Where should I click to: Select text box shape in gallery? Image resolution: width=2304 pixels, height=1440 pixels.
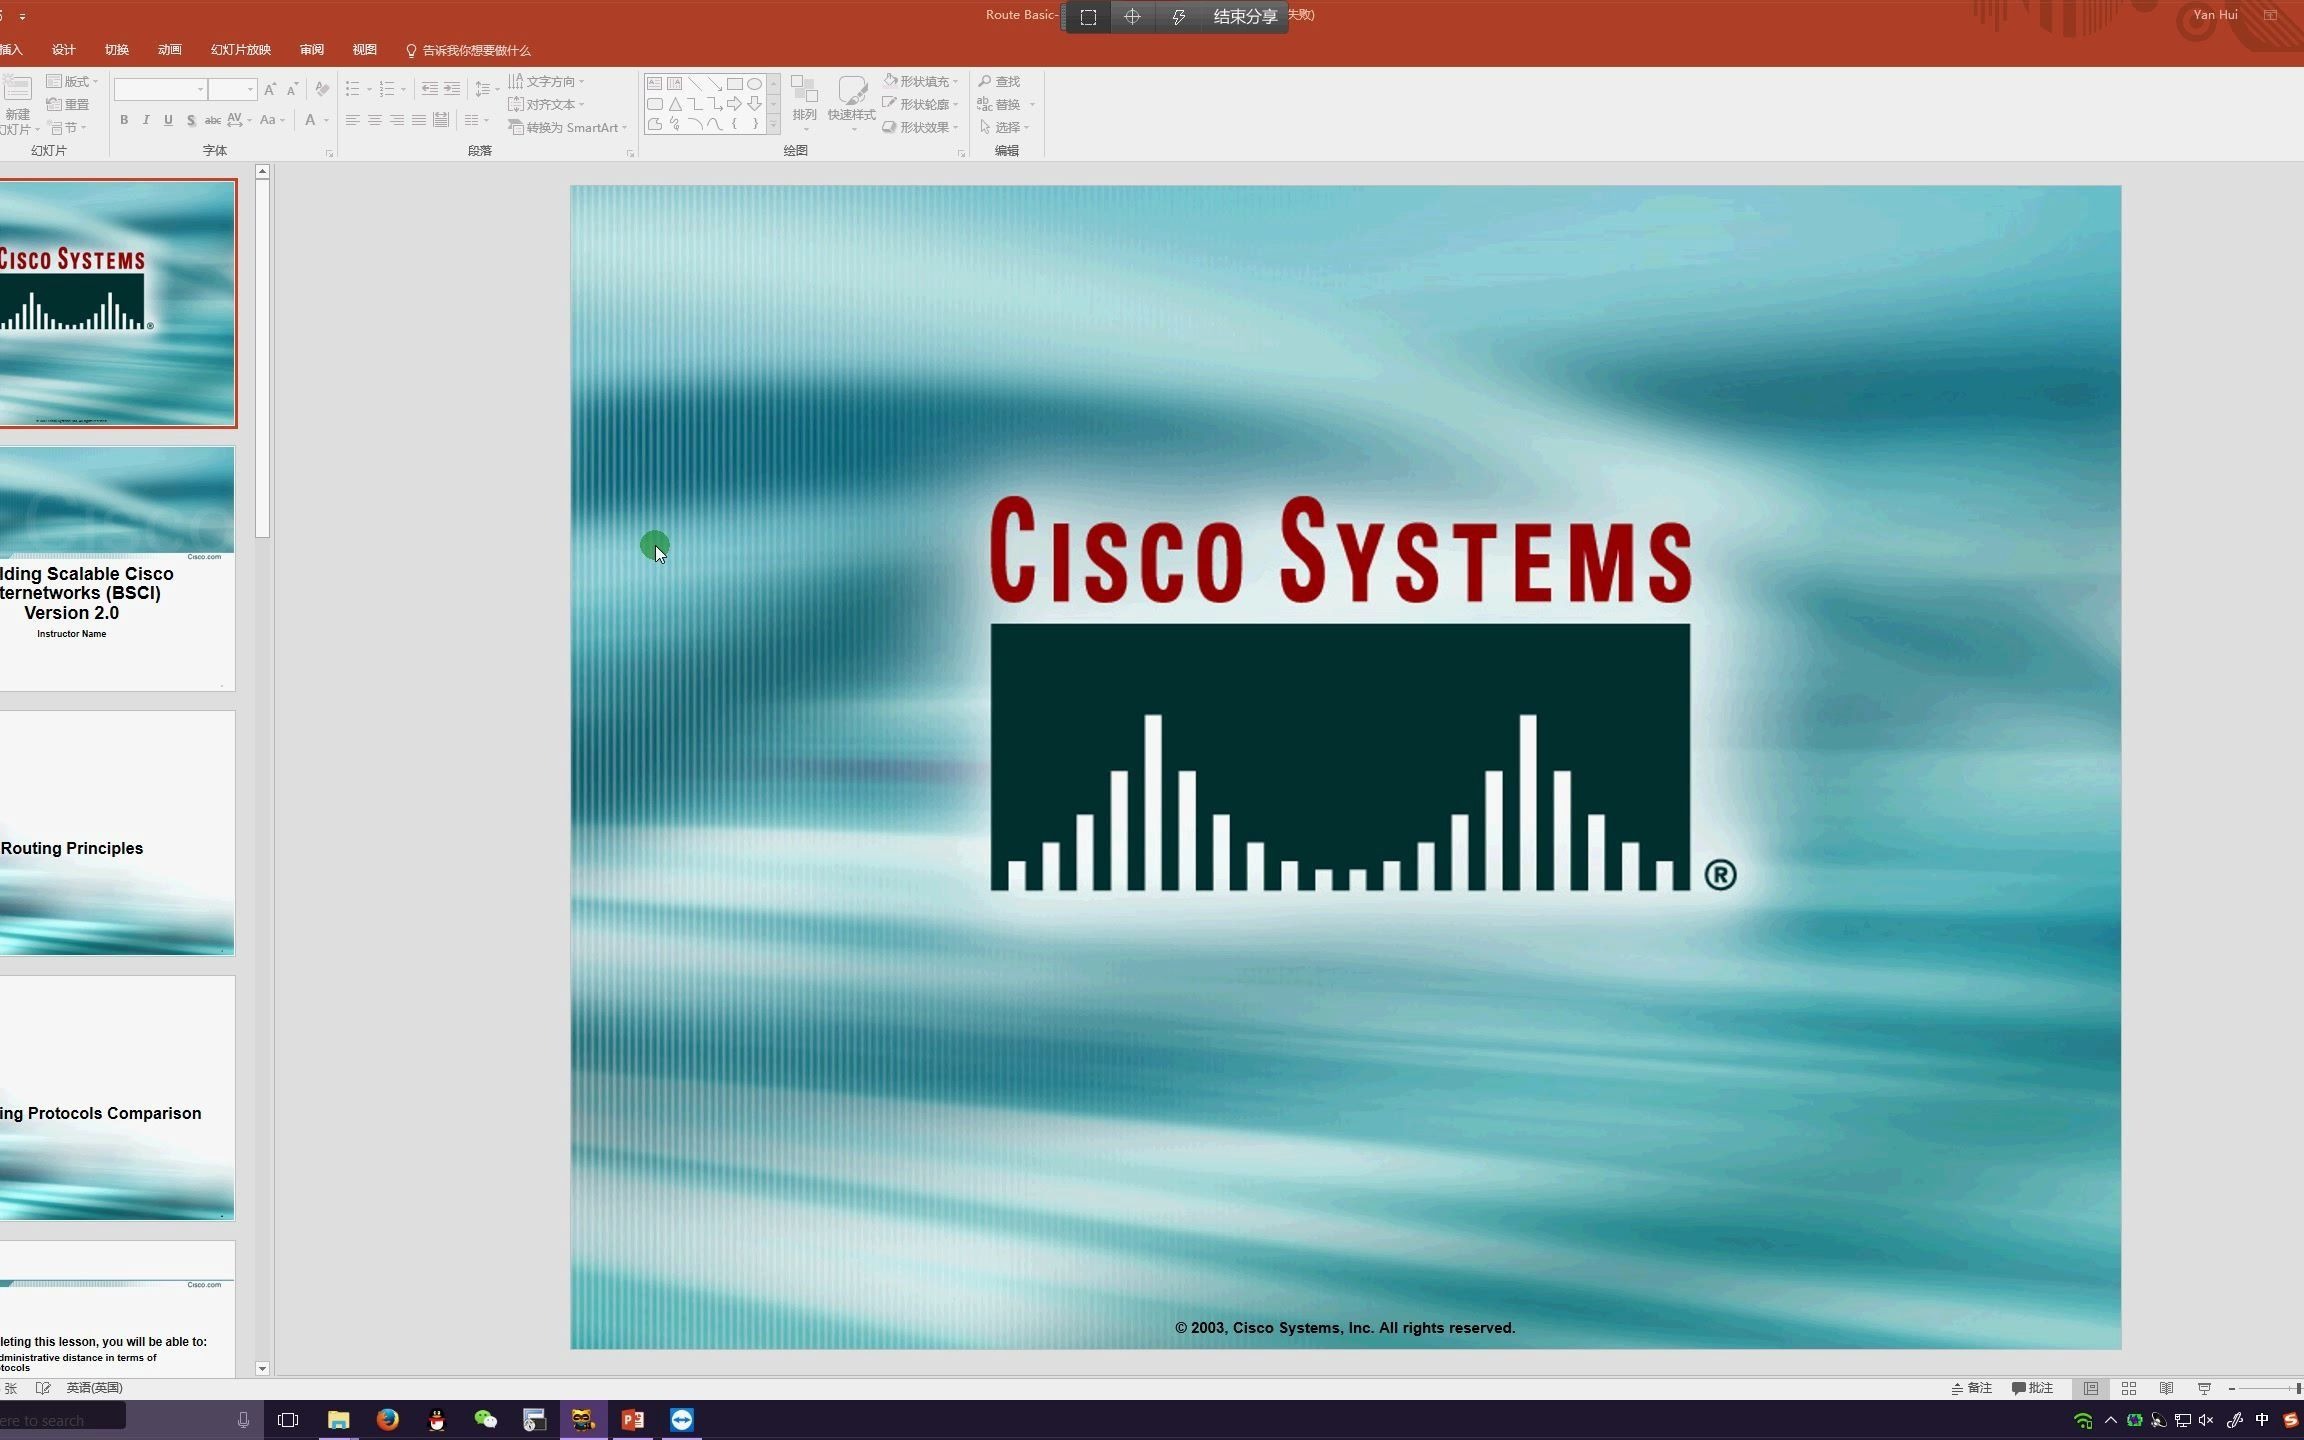(654, 84)
